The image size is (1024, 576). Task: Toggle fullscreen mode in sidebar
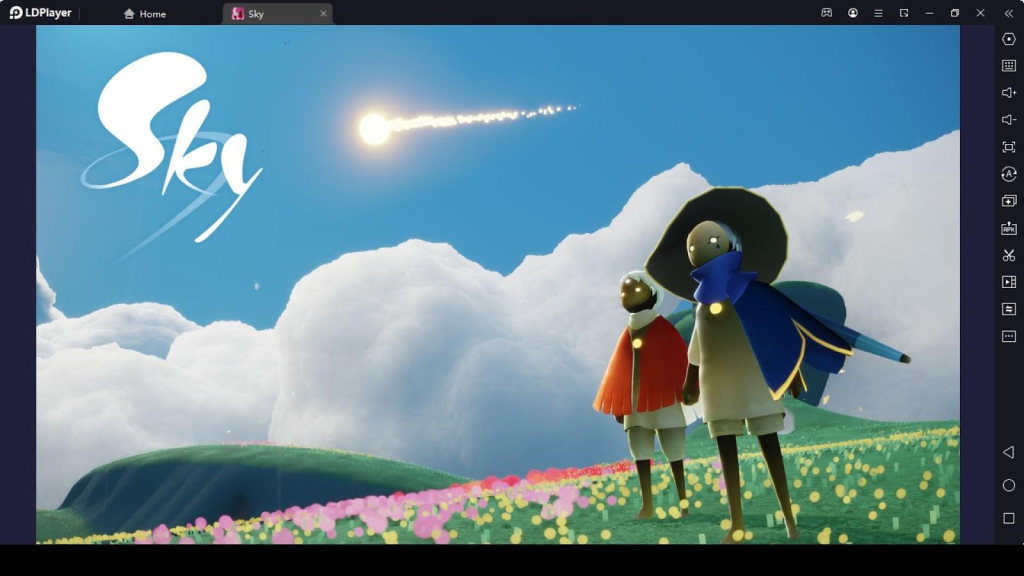tap(1008, 147)
